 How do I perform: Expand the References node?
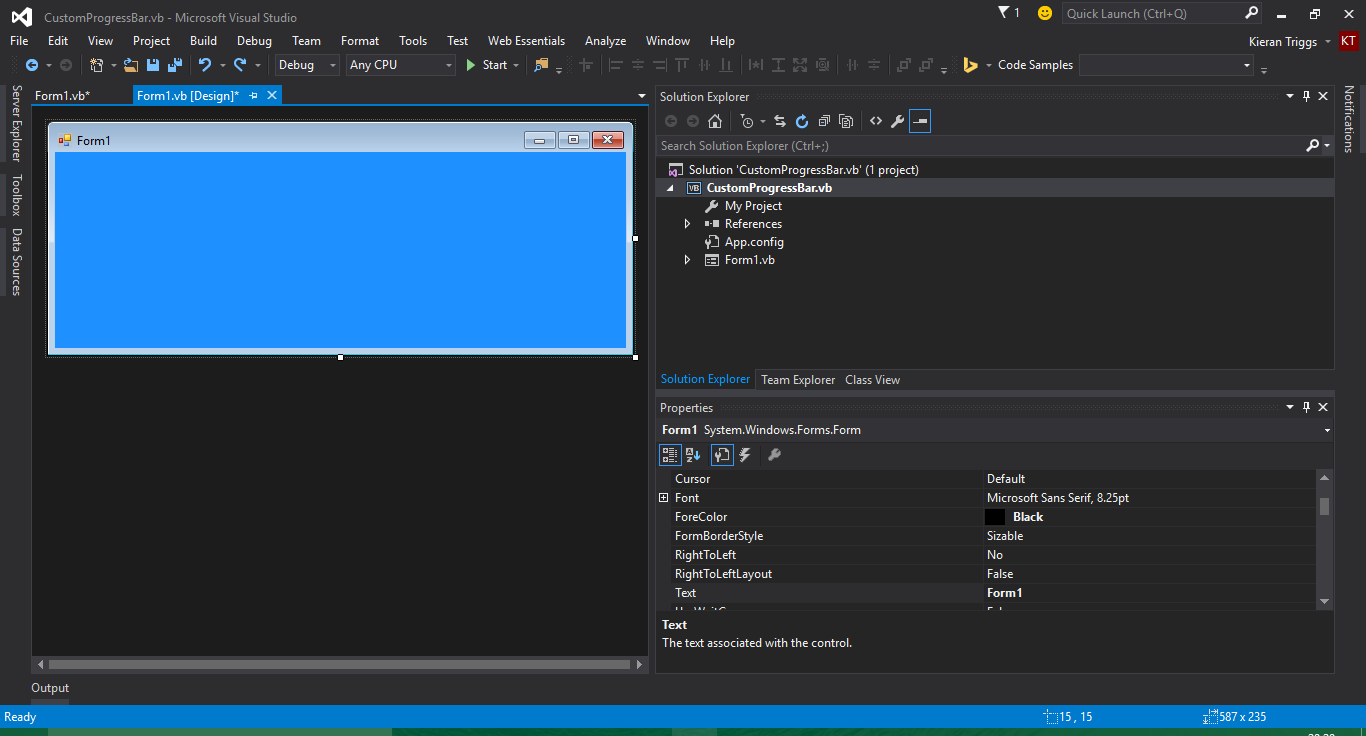[x=687, y=224]
